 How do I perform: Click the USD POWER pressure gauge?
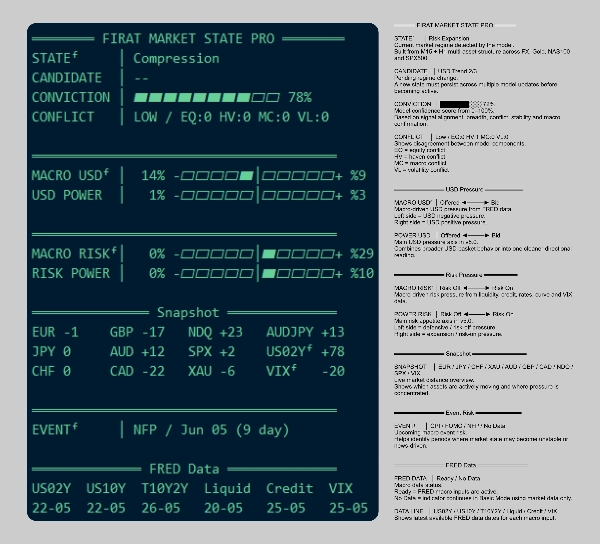pos(258,195)
